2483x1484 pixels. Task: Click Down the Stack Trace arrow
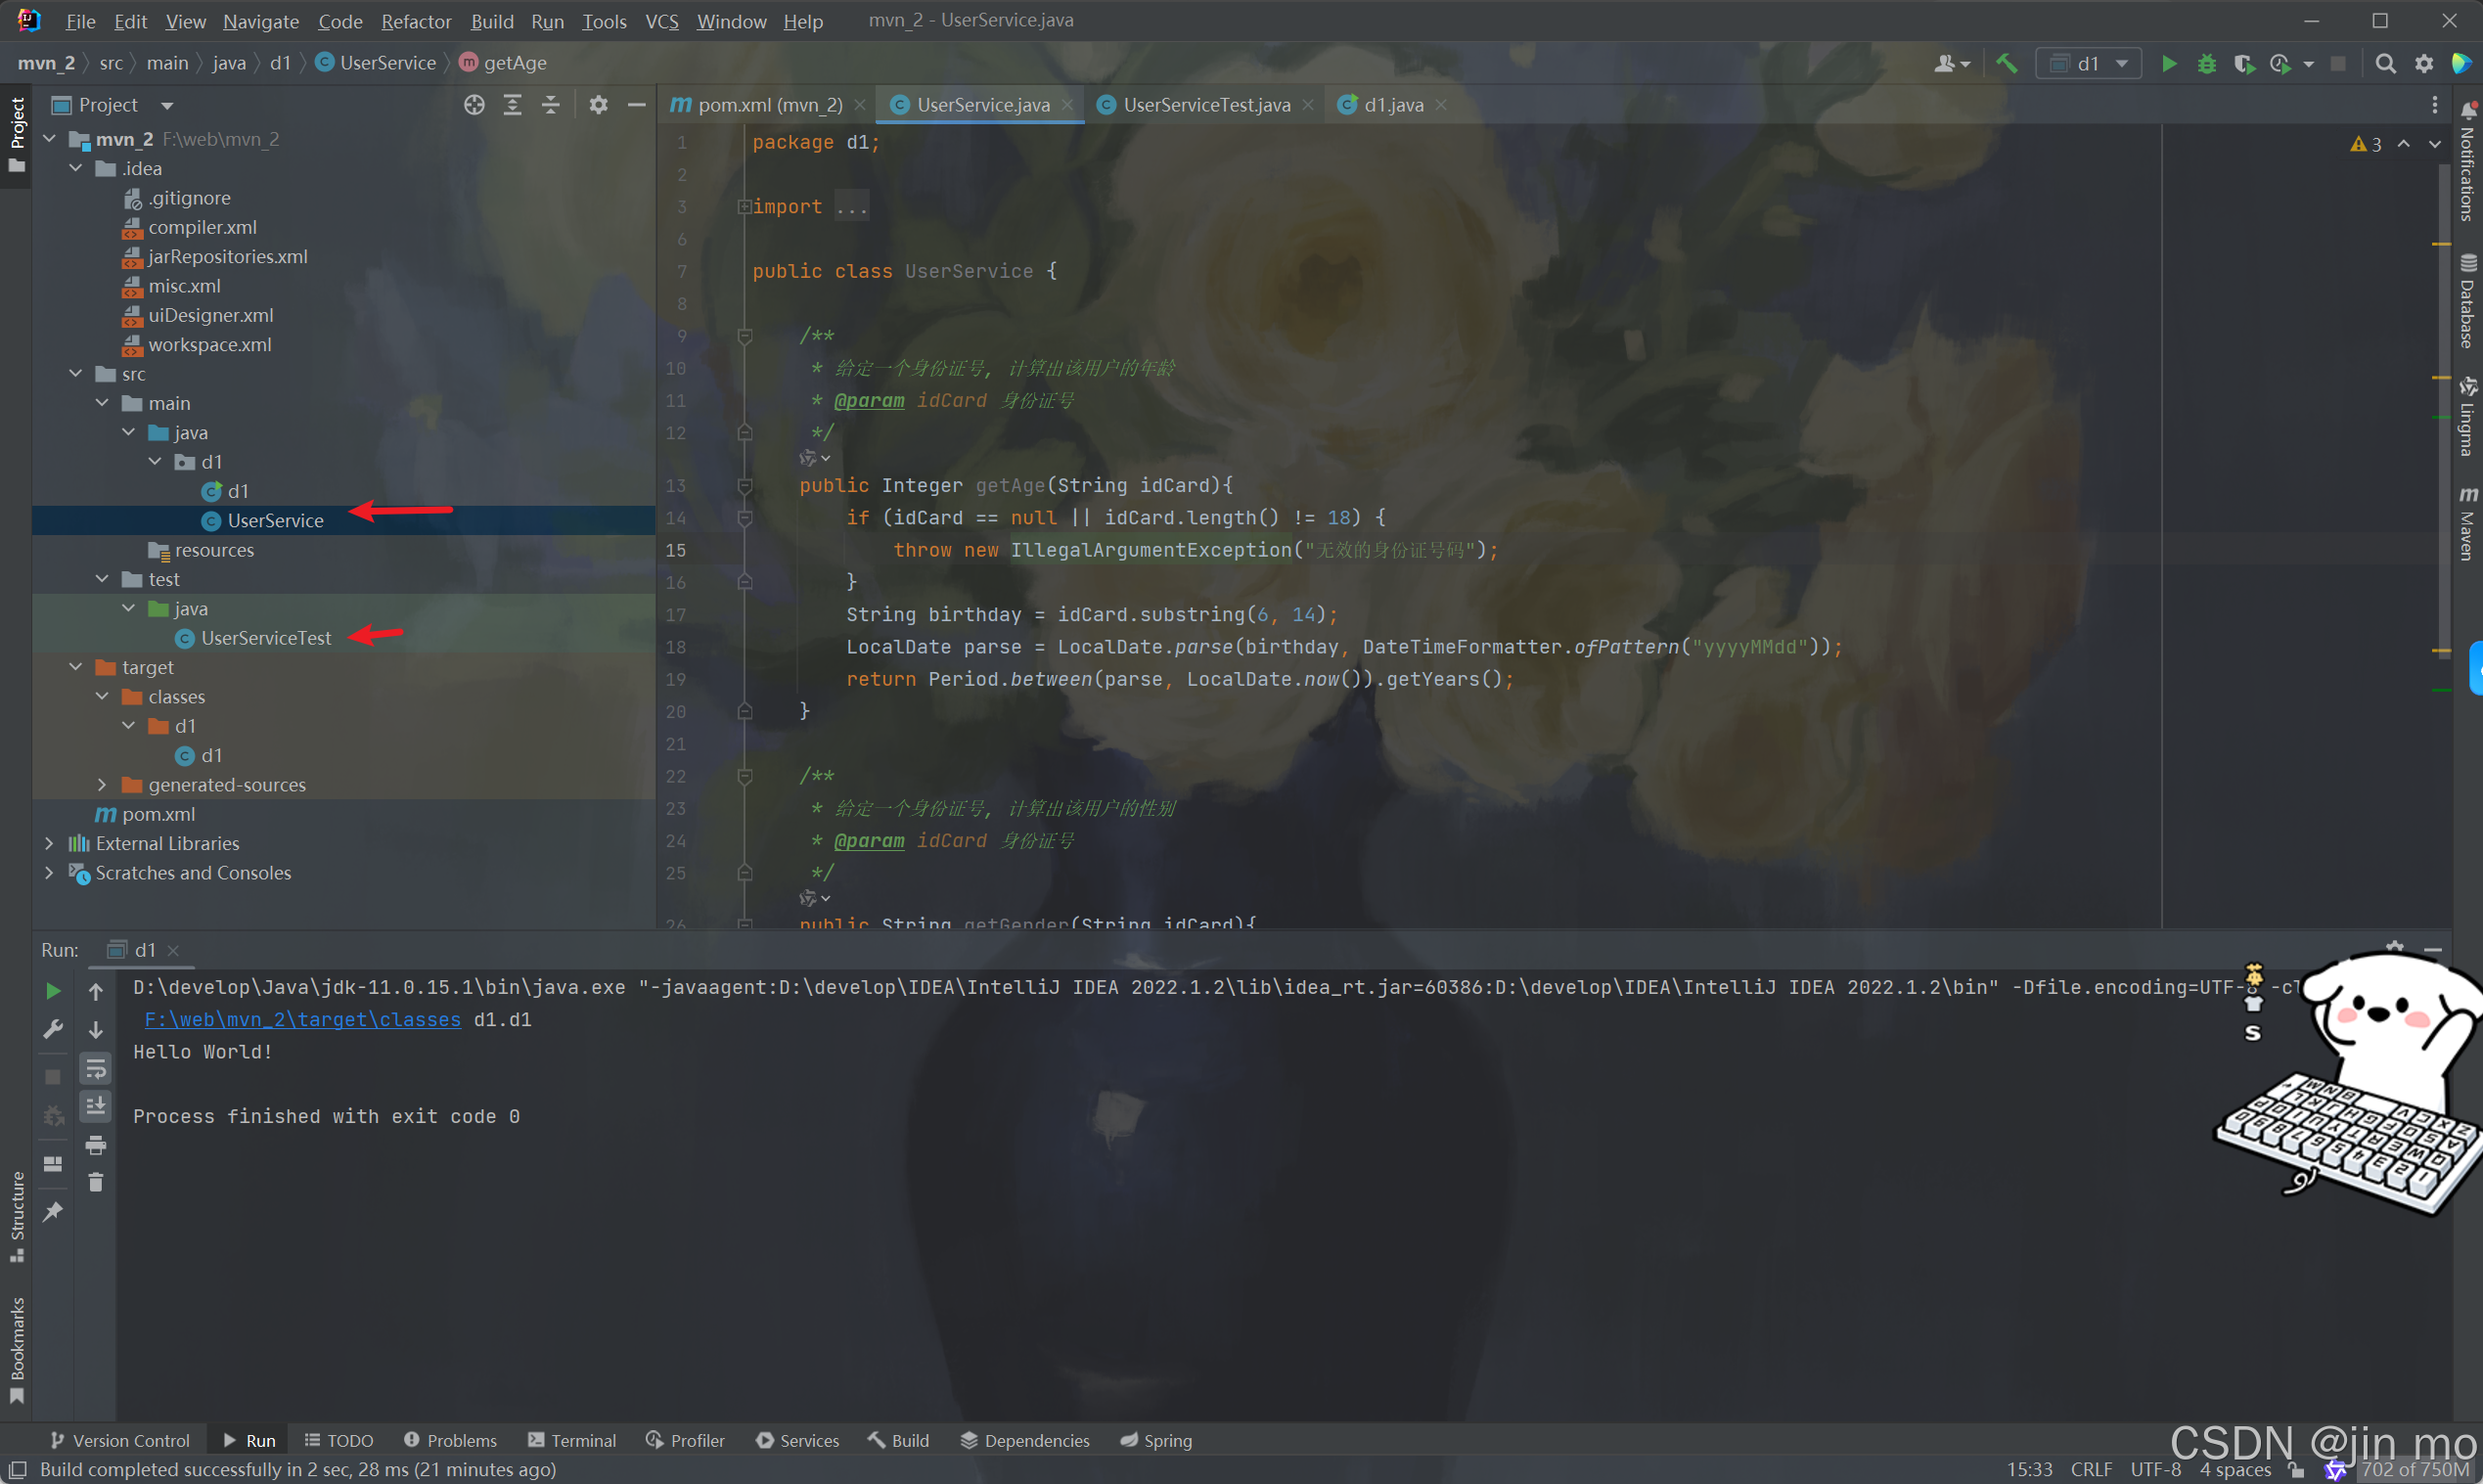[x=96, y=1029]
